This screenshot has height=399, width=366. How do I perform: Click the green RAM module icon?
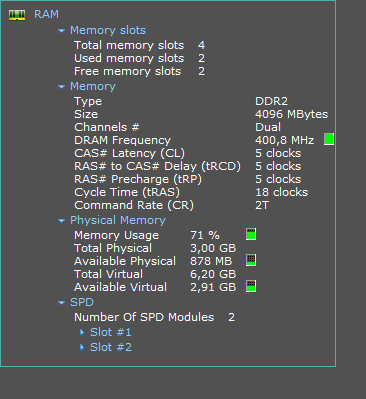[17, 15]
